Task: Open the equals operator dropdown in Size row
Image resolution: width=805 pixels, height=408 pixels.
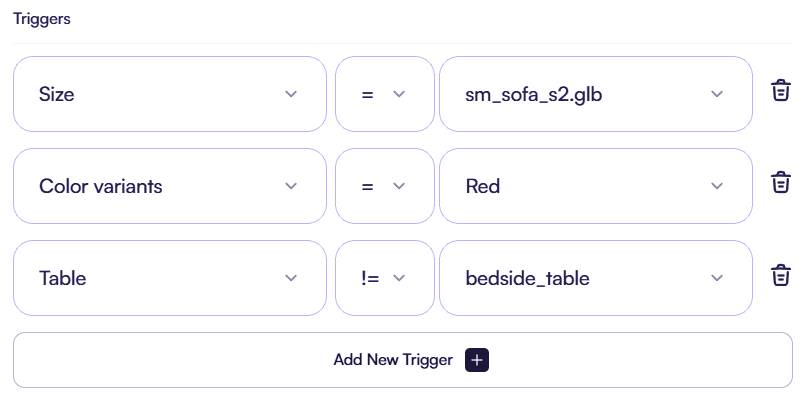Action: pos(383,94)
